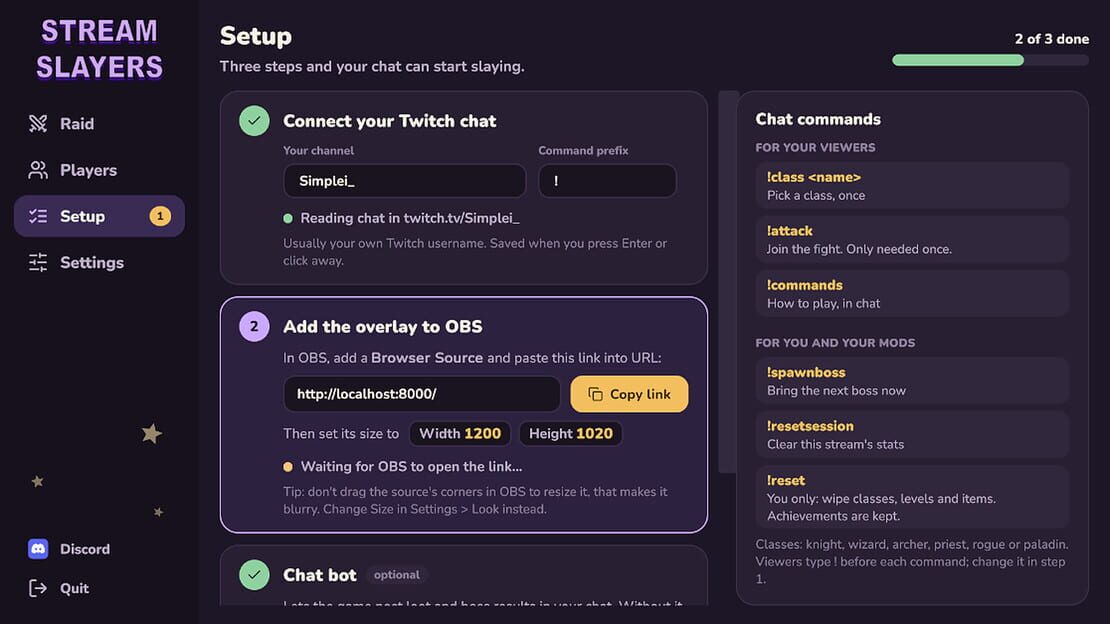The image size is (1110, 624).
Task: Click the step 2 number badge
Action: (x=254, y=327)
